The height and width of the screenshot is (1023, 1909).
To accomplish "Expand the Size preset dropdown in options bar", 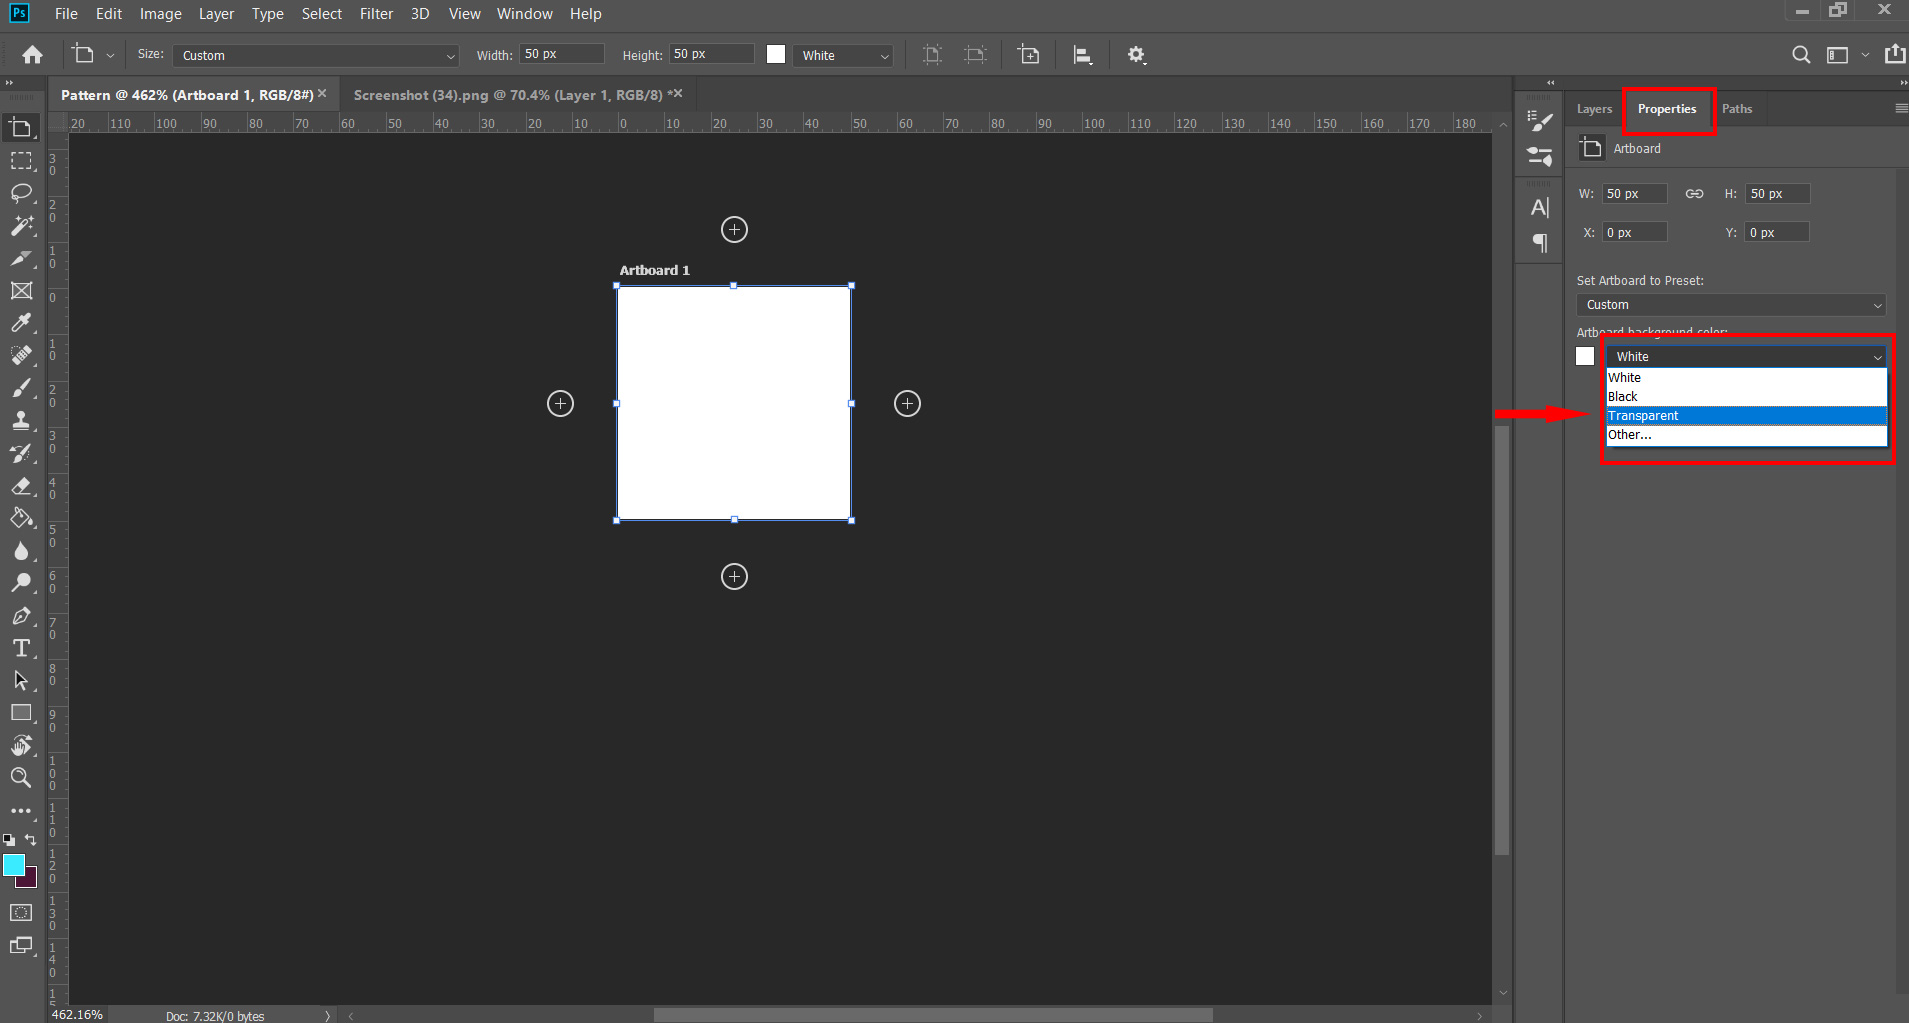I will click(316, 56).
